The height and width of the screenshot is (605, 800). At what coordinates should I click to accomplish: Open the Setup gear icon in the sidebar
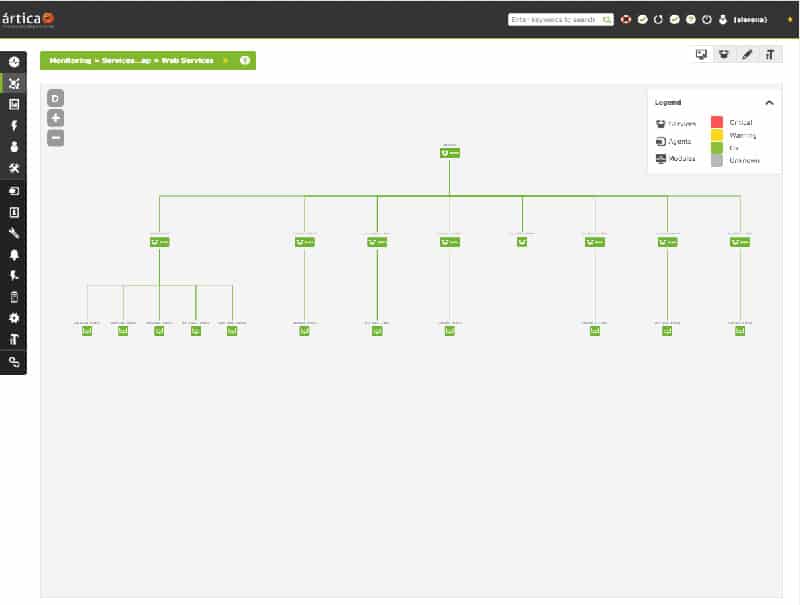point(14,318)
